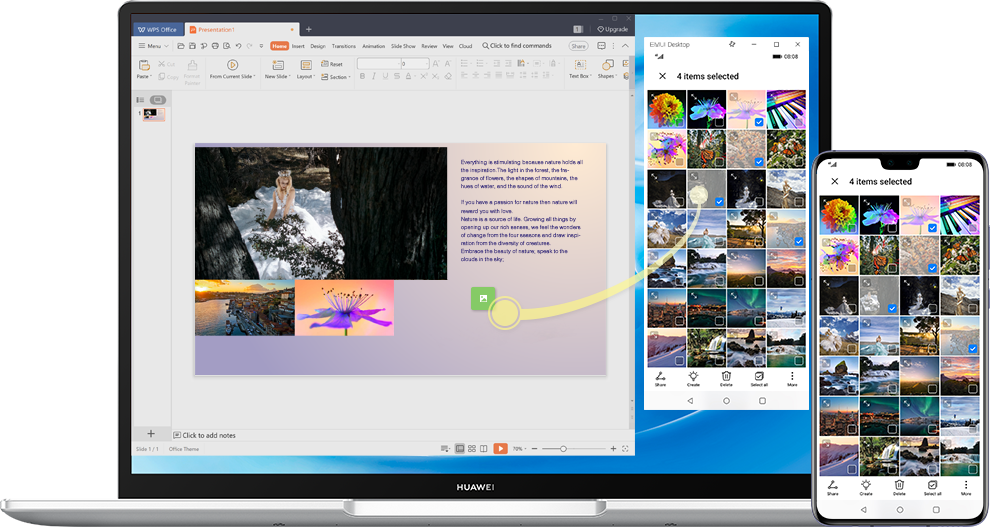Start the slideshow with orange play button

coord(500,449)
